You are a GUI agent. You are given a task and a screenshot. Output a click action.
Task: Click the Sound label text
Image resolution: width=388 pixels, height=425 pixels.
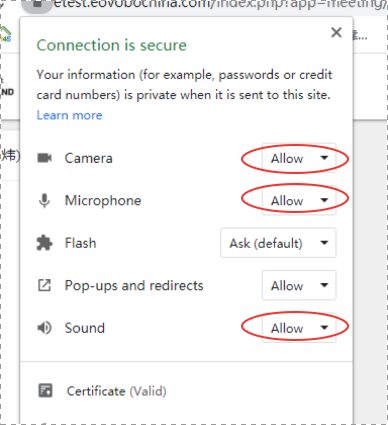point(85,328)
